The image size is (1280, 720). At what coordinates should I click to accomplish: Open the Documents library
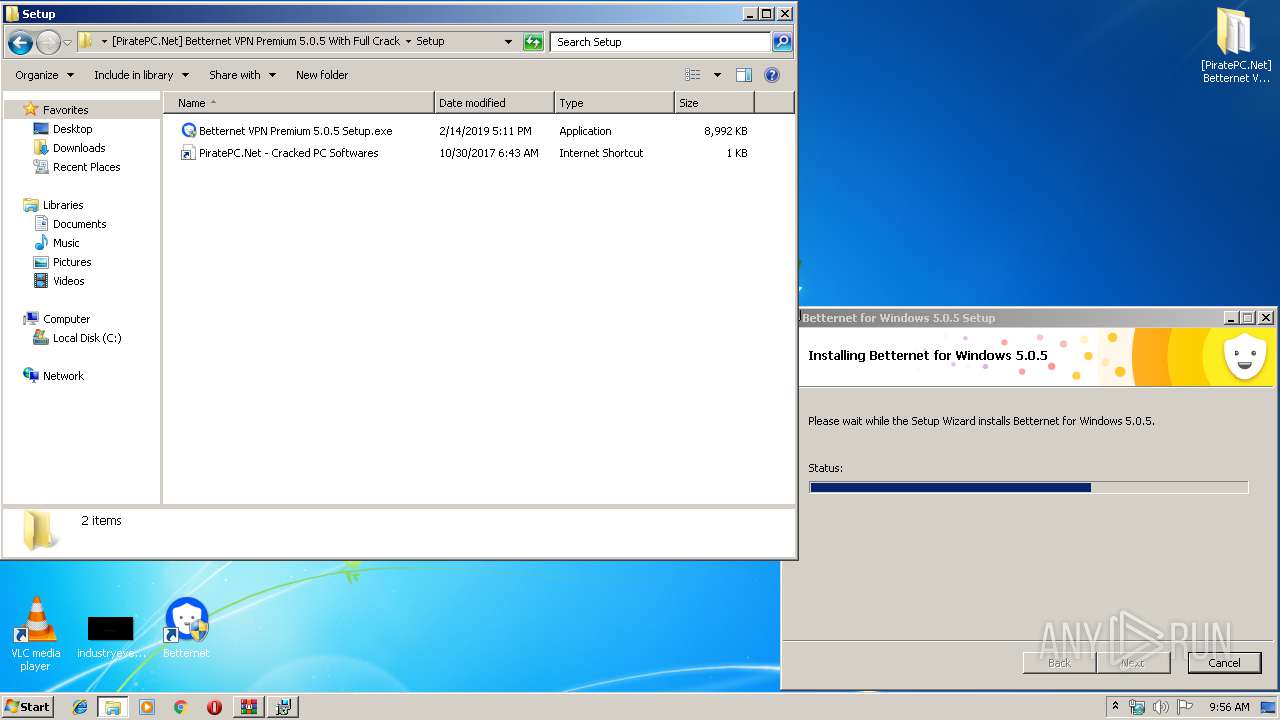pyautogui.click(x=79, y=224)
